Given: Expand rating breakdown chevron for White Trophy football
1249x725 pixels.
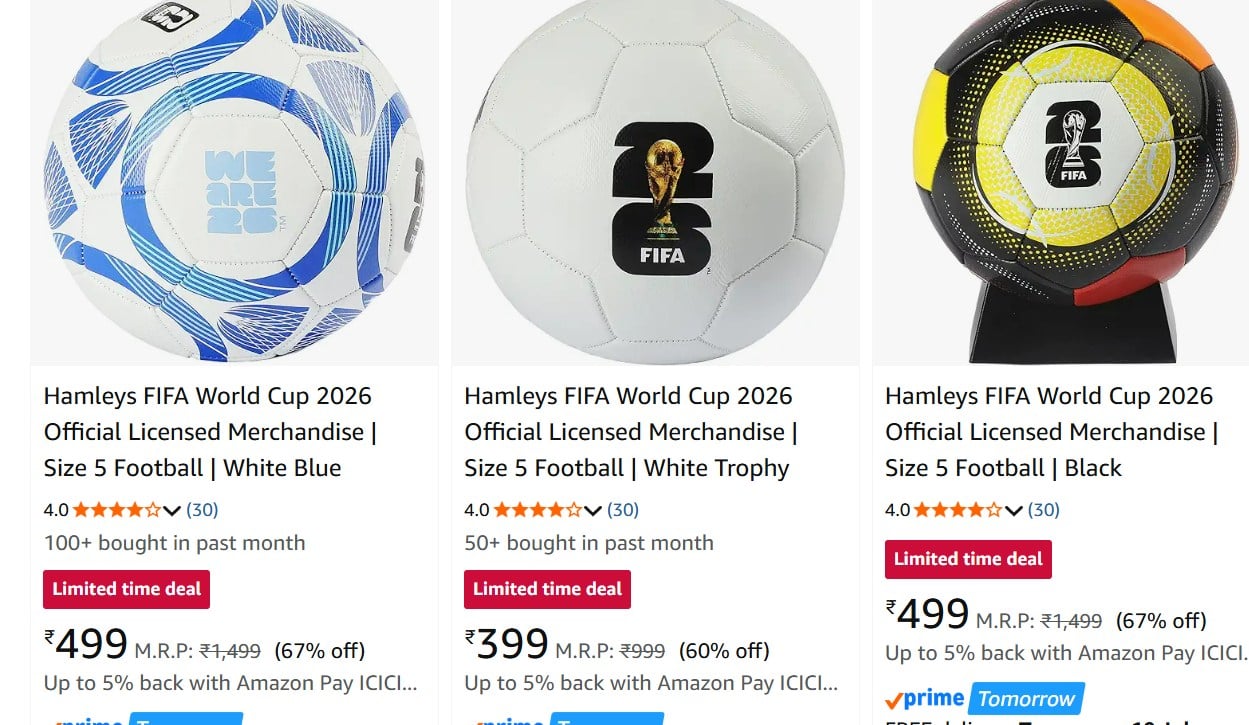Looking at the screenshot, I should [593, 511].
